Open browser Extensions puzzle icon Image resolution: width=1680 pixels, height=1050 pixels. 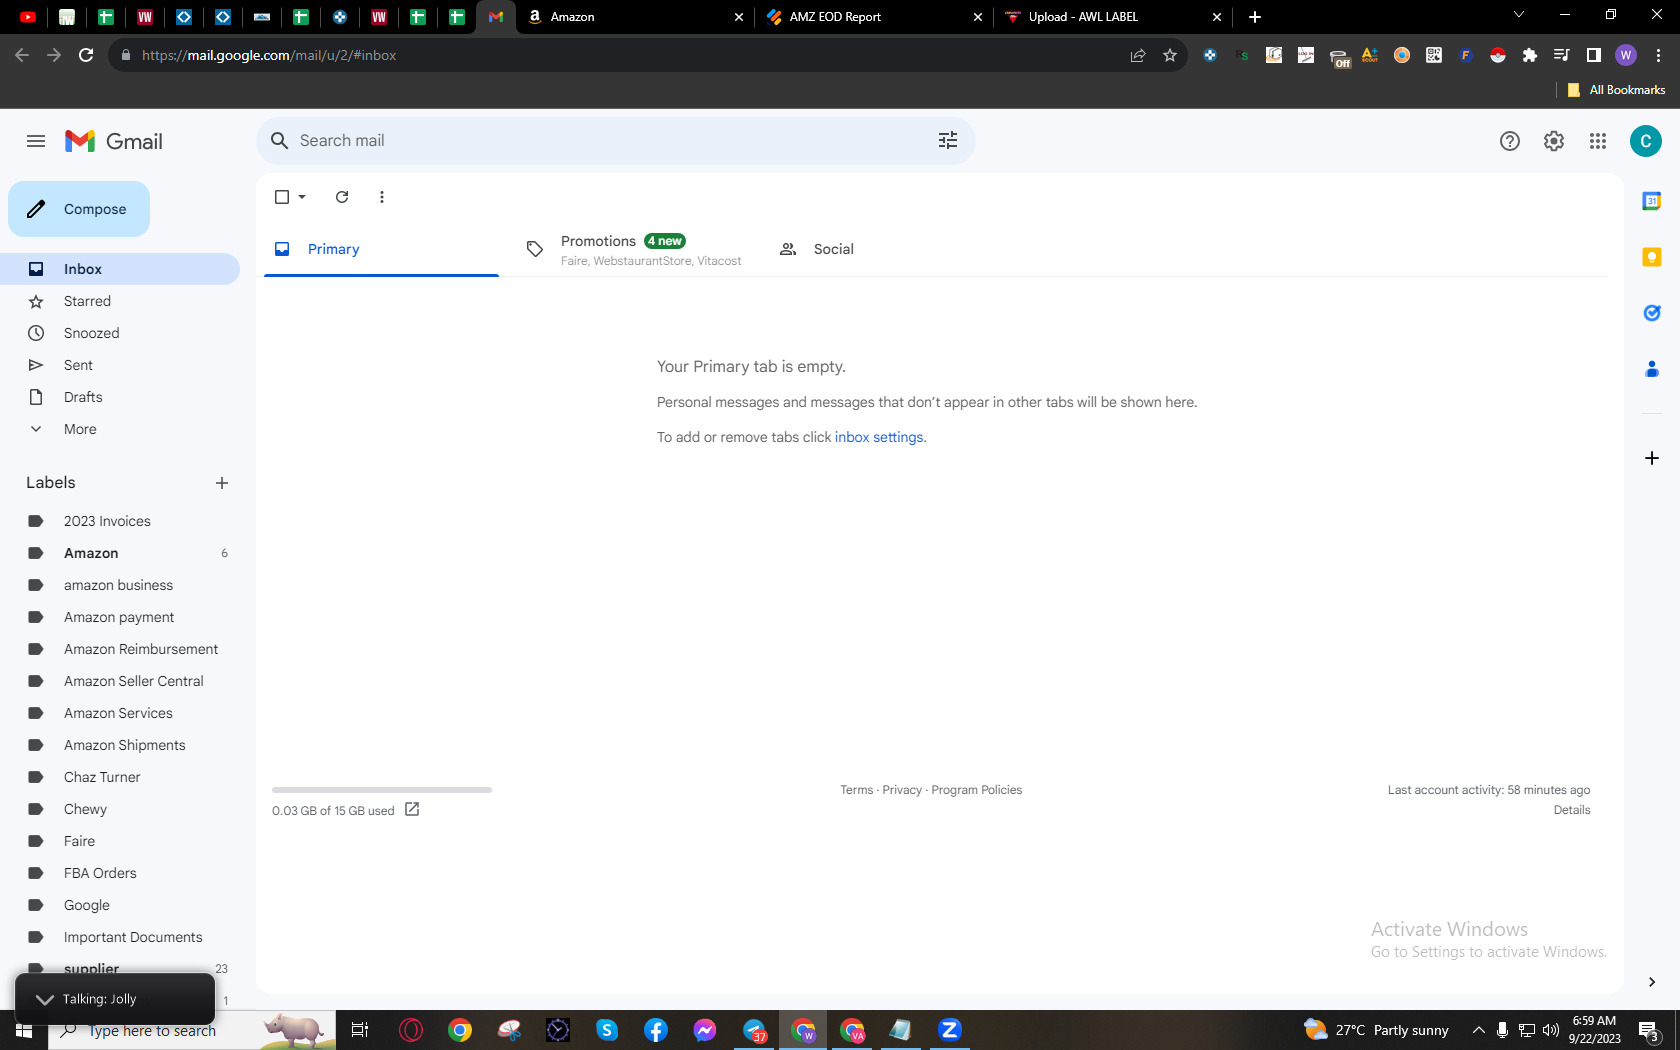[x=1530, y=55]
